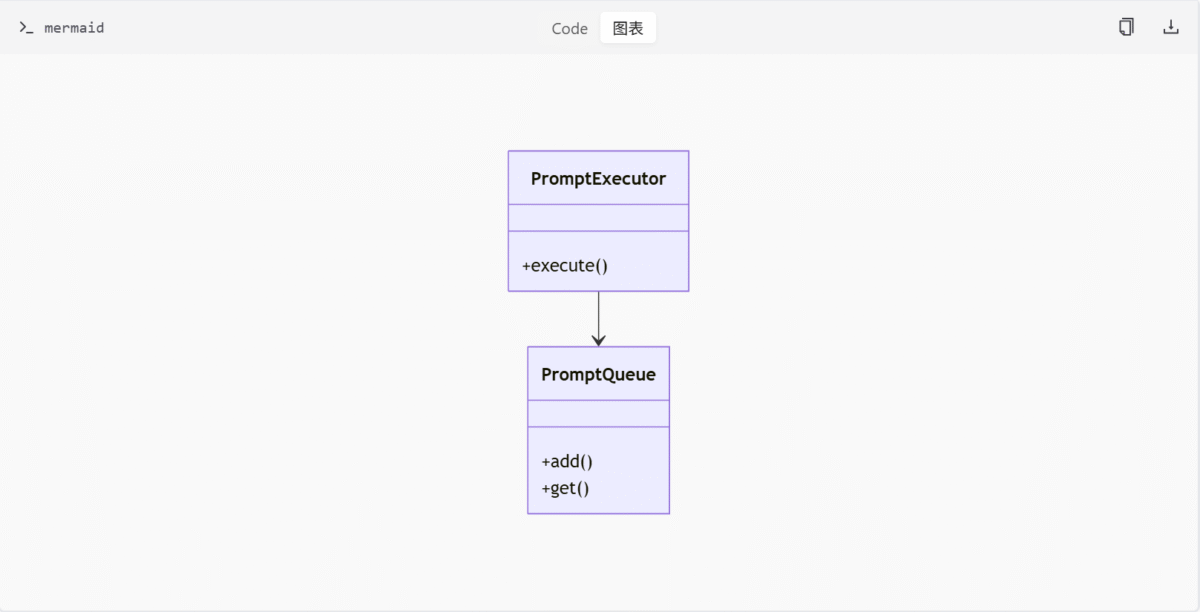Click PromptQueue's empty attributes compartment
Viewport: 1200px width, 612px height.
(x=598, y=414)
